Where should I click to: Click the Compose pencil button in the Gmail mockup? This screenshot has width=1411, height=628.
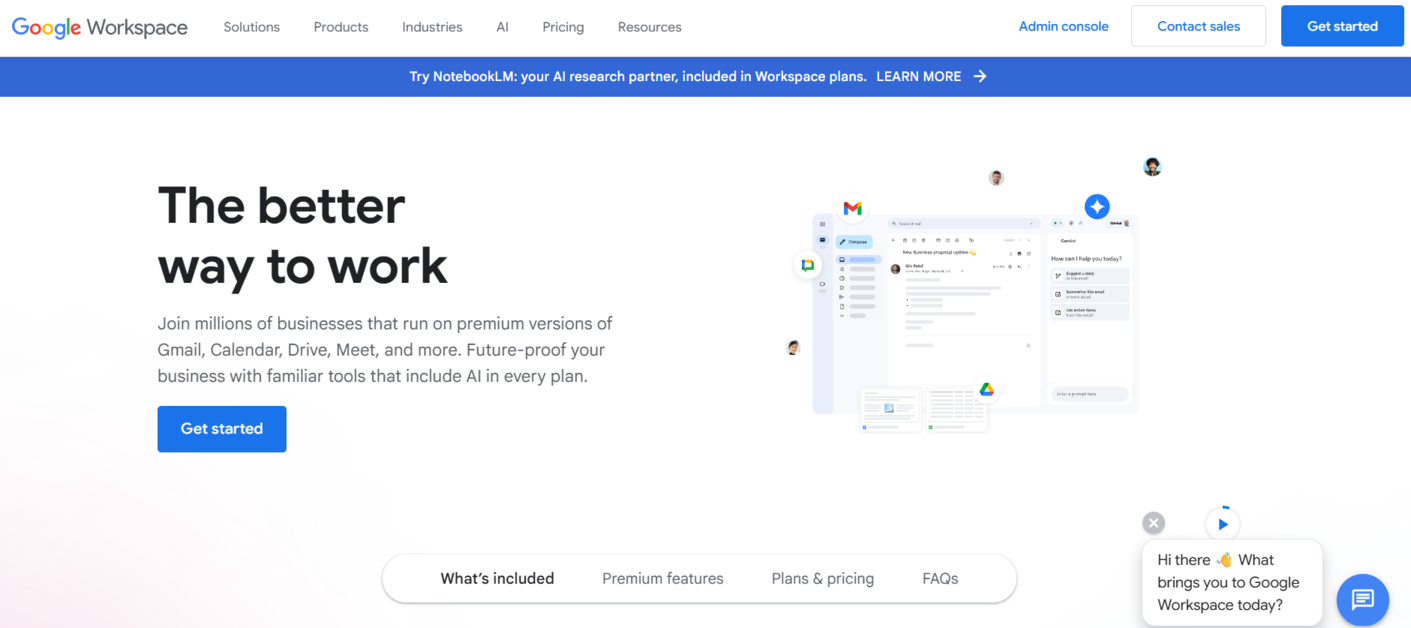click(853, 241)
